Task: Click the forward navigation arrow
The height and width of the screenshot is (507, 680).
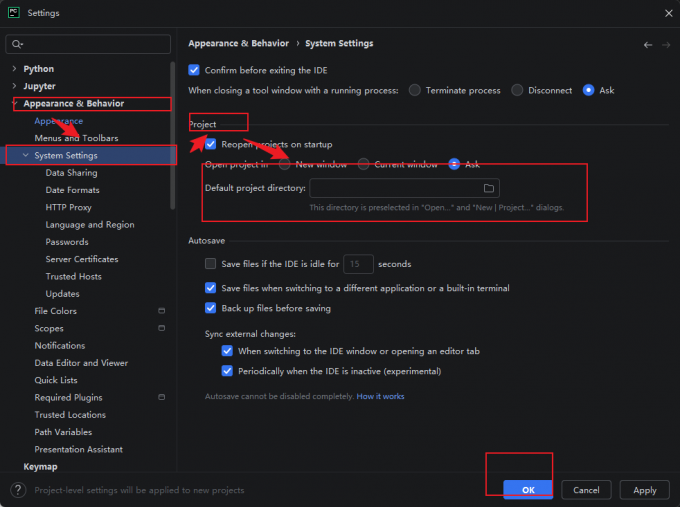Action: 666,45
